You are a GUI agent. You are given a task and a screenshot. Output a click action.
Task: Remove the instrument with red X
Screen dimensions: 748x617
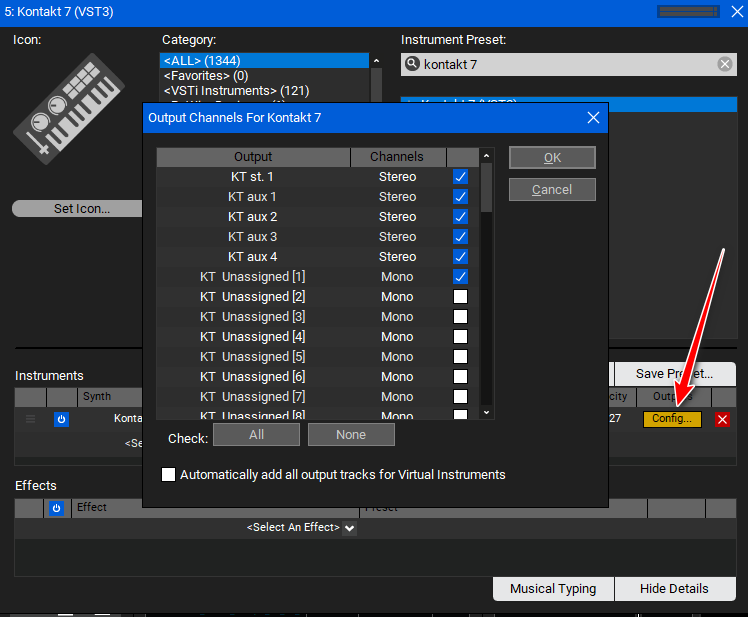(x=722, y=419)
